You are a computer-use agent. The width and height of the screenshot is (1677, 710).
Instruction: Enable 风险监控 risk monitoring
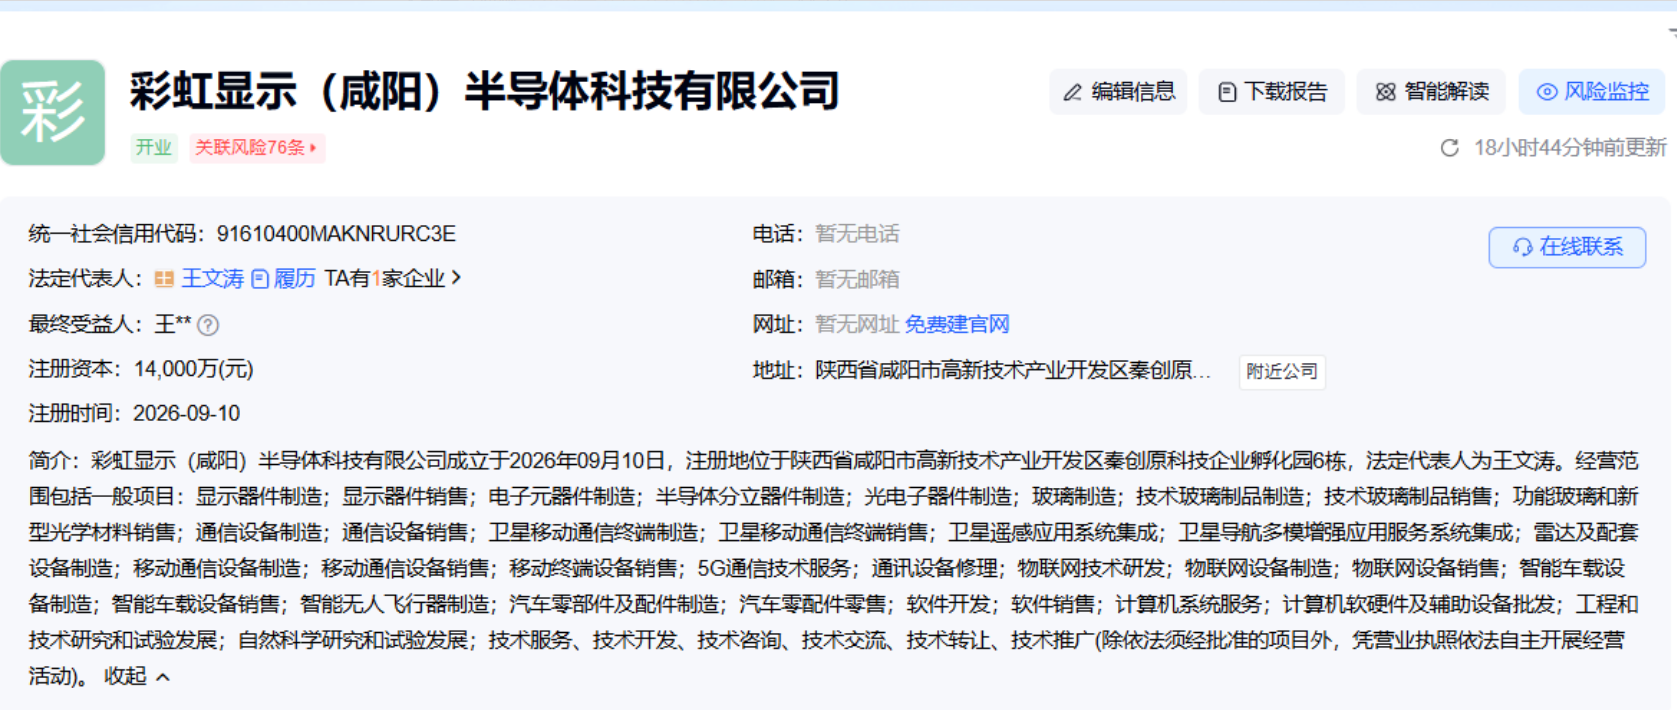(x=1592, y=92)
